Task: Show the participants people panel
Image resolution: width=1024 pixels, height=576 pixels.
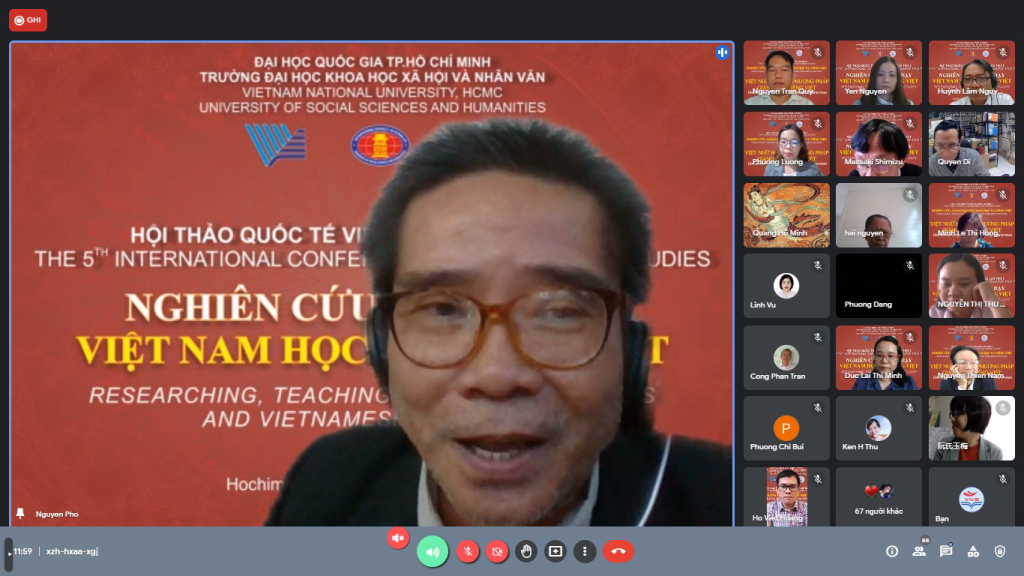Action: (x=920, y=552)
